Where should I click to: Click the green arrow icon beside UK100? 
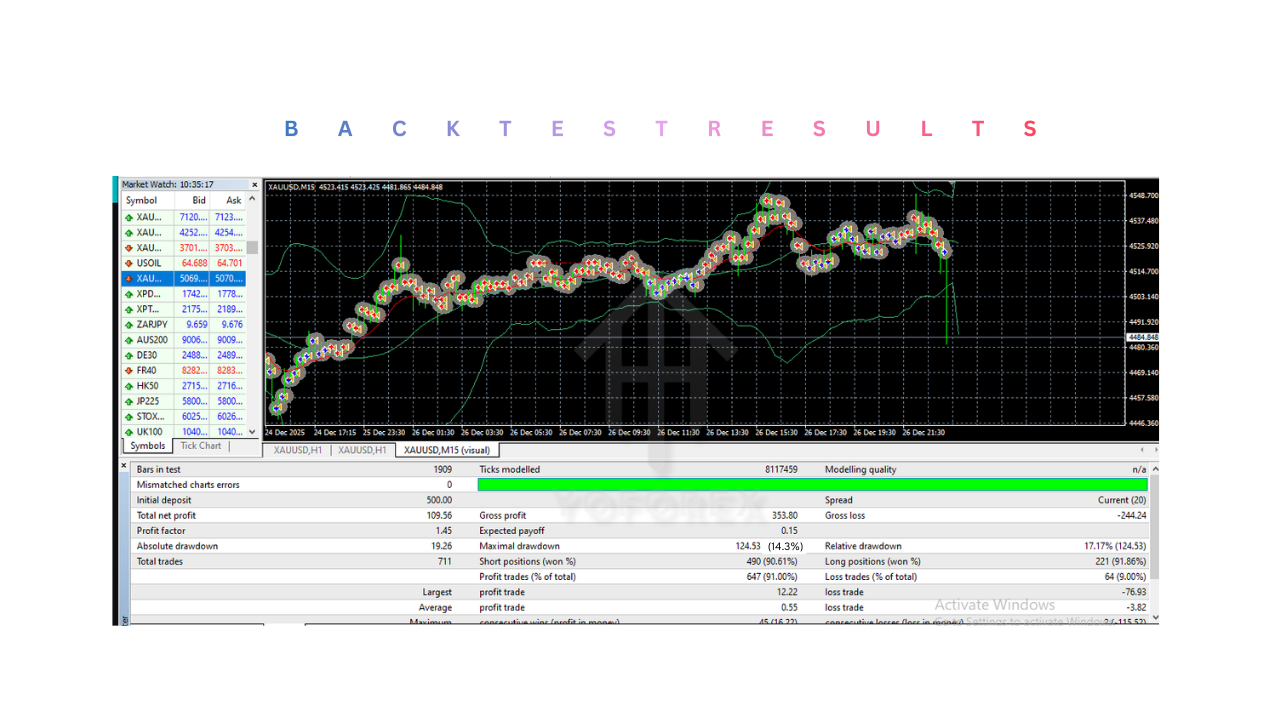[x=129, y=432]
